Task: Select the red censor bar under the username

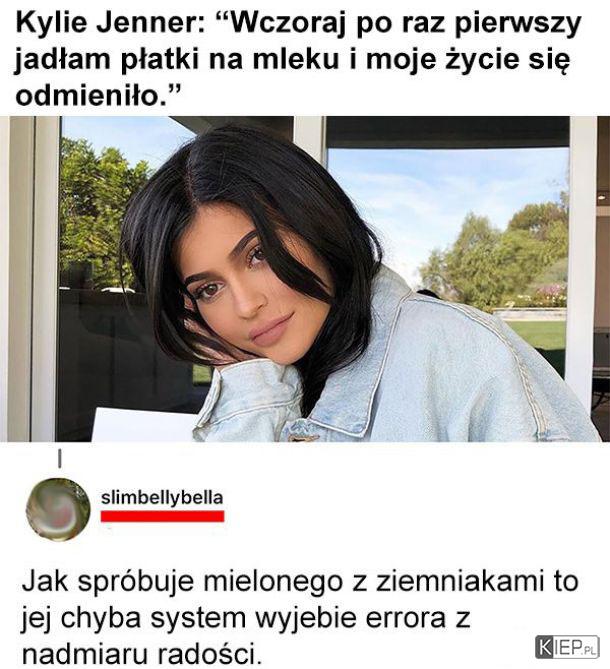Action: pos(162,516)
